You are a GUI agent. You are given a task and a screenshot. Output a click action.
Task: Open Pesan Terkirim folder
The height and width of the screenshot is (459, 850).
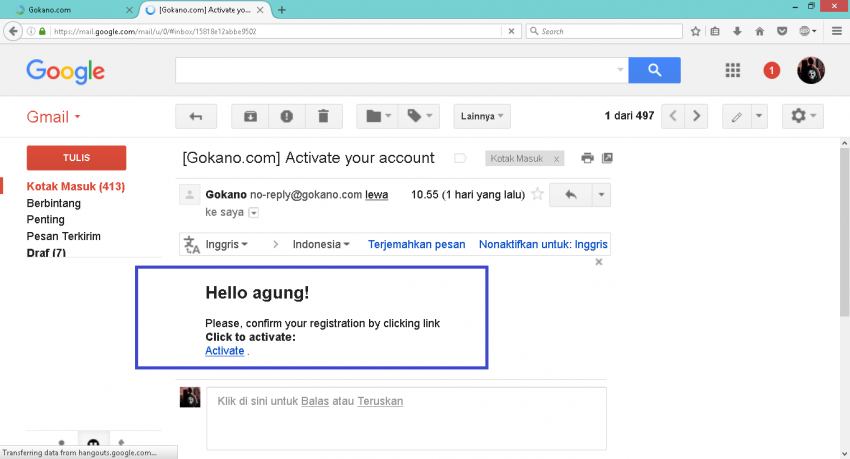coord(63,236)
